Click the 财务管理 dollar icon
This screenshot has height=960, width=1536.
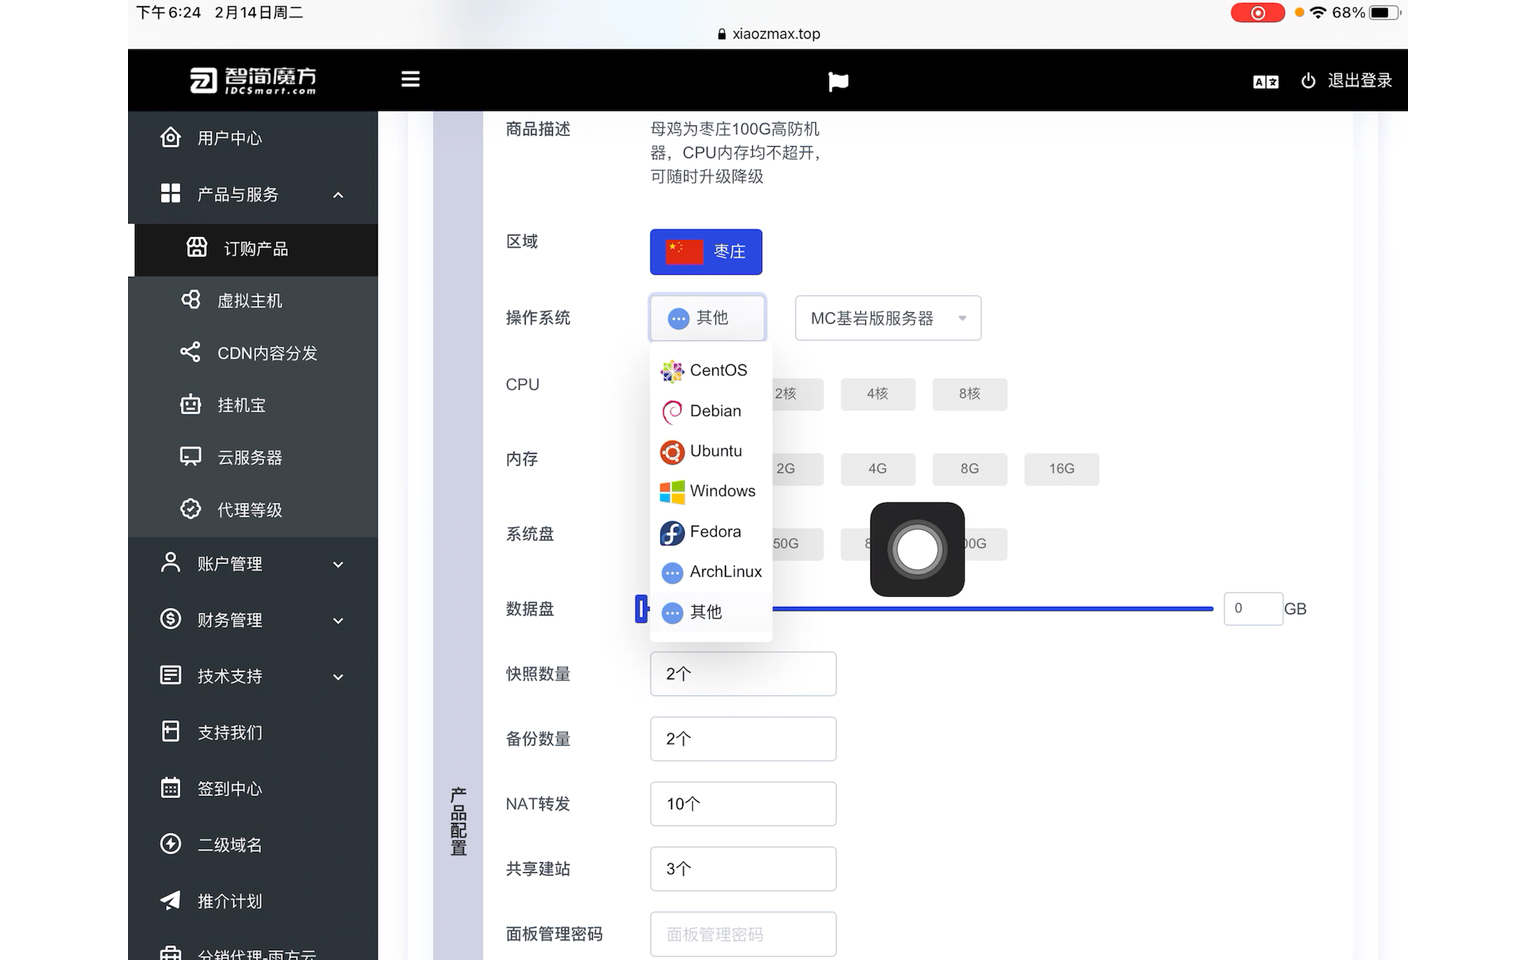click(x=171, y=619)
